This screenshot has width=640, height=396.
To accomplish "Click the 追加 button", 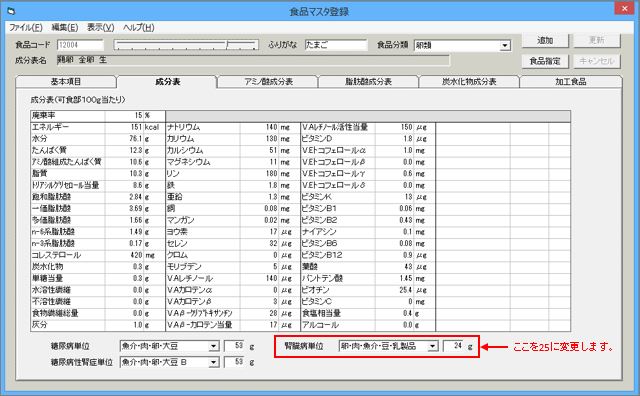I will coord(544,40).
